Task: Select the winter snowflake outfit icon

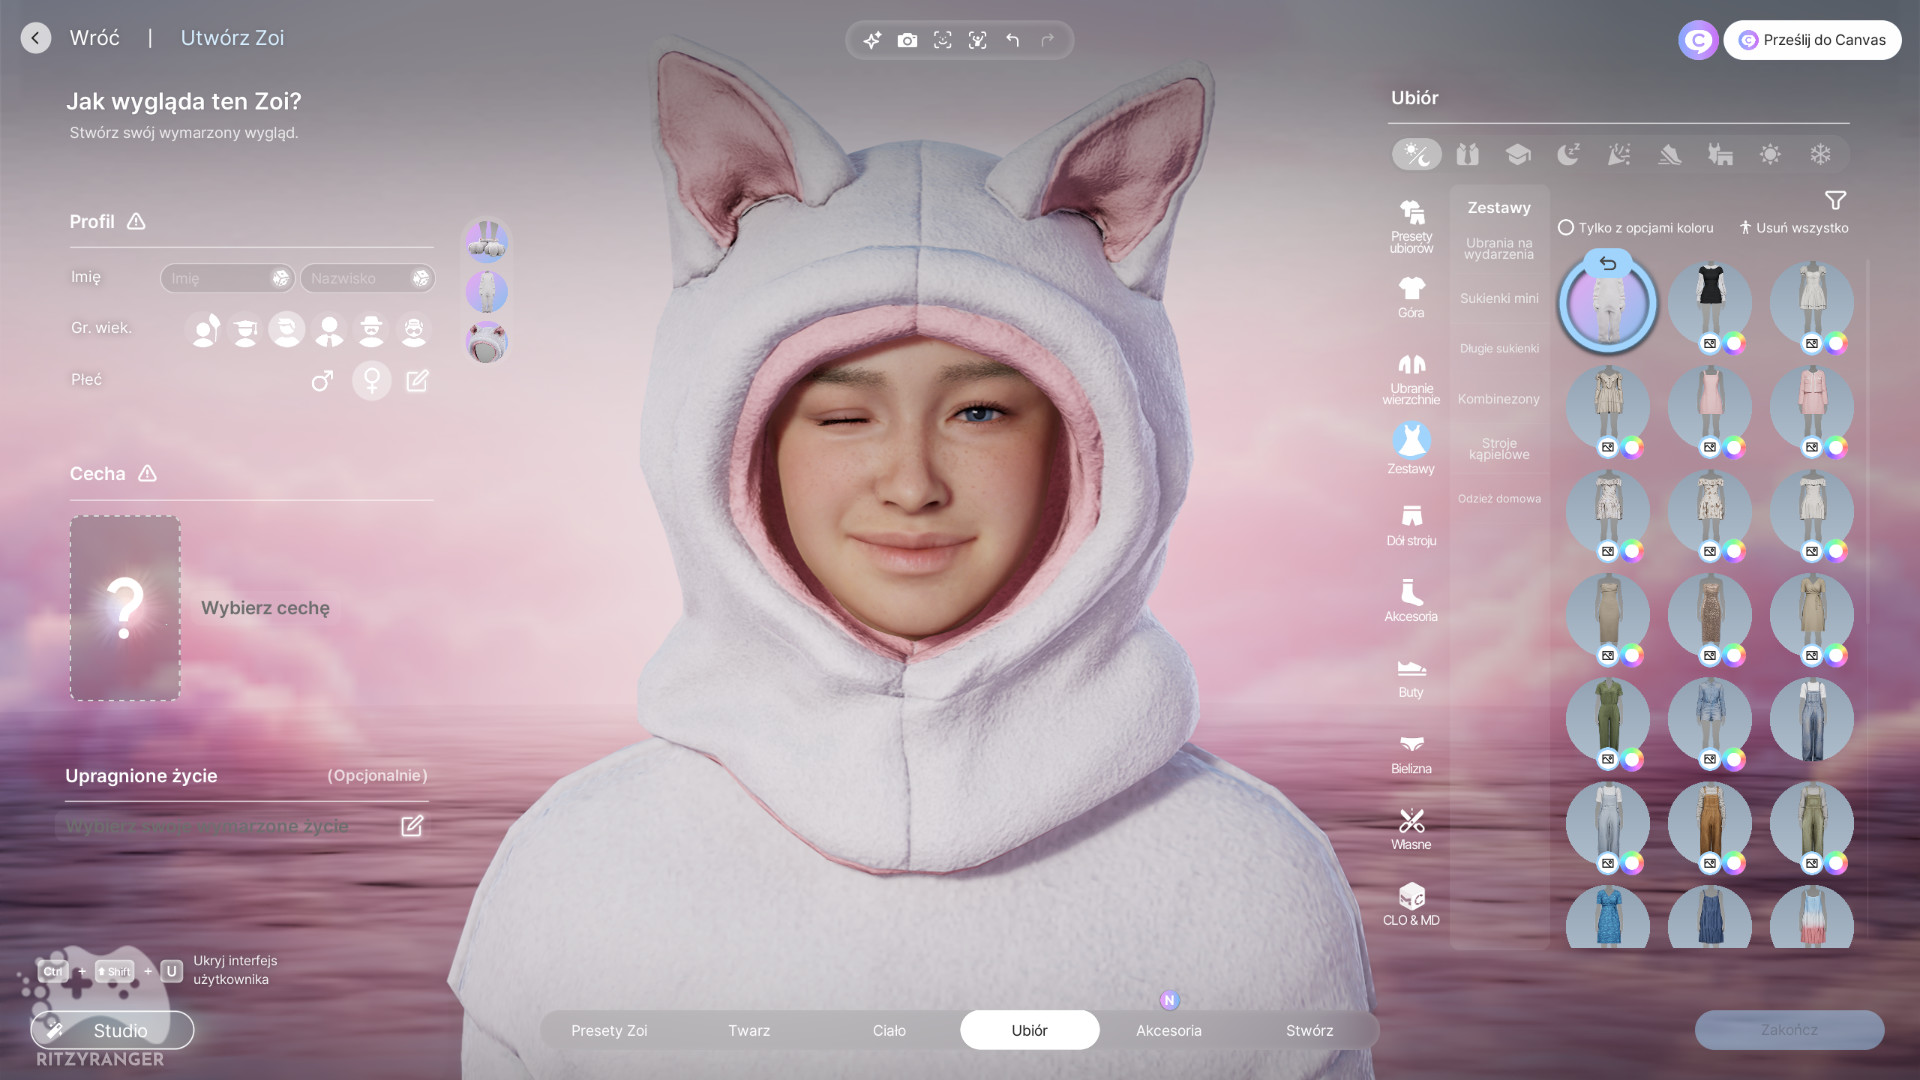Action: click(1820, 154)
